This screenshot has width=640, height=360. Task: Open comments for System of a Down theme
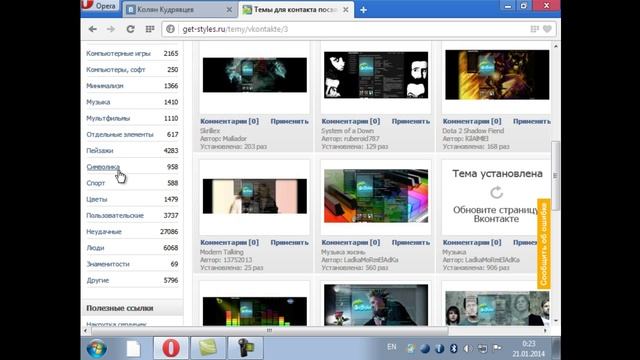coord(351,121)
